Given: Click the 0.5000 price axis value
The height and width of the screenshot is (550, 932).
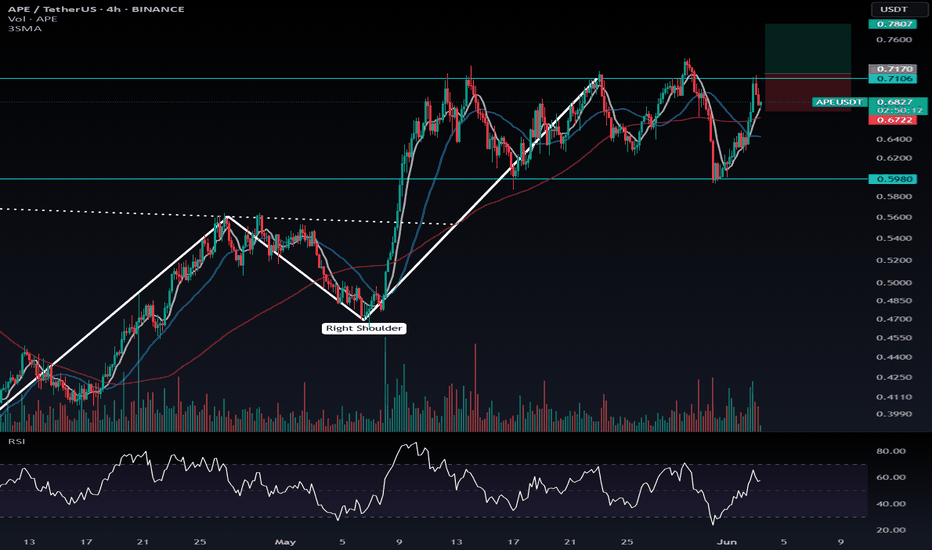Looking at the screenshot, I should point(894,282).
